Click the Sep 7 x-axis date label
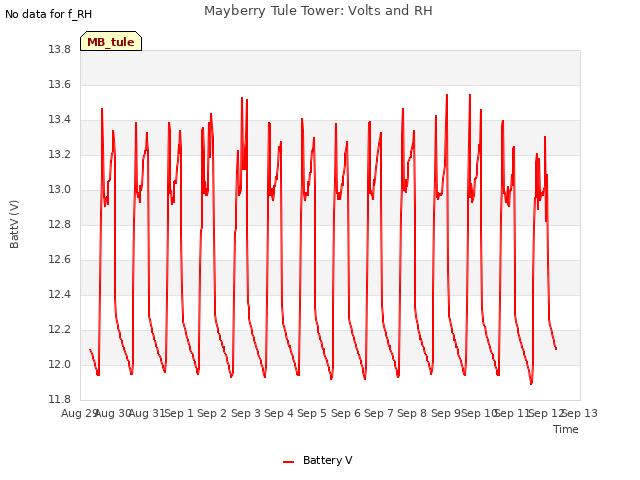The image size is (640, 480). click(x=379, y=413)
